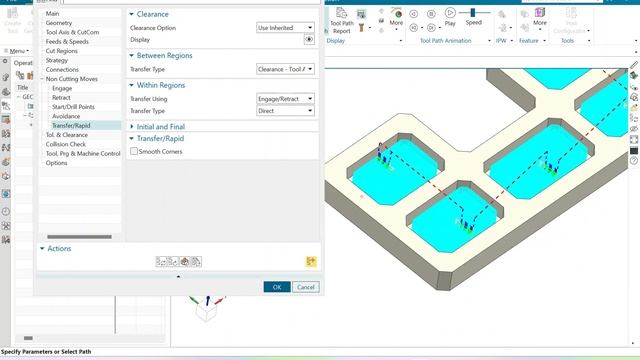Open the Menu dropdown
The image size is (640, 360).
click(x=17, y=51)
